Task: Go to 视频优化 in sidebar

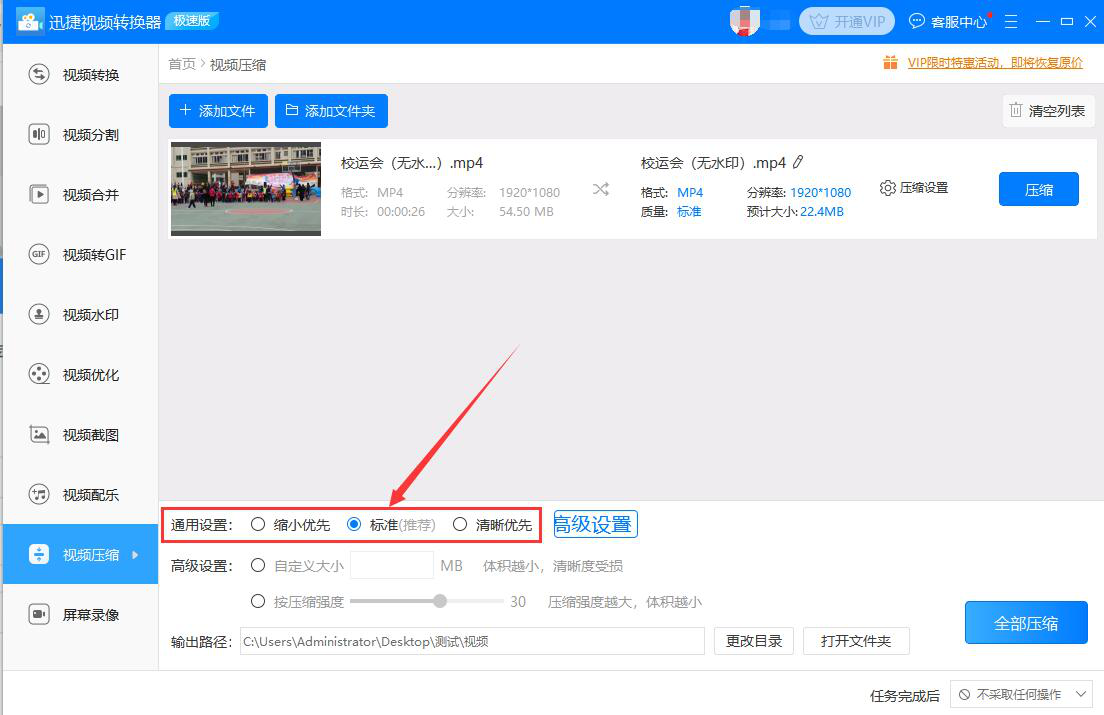Action: click(90, 375)
